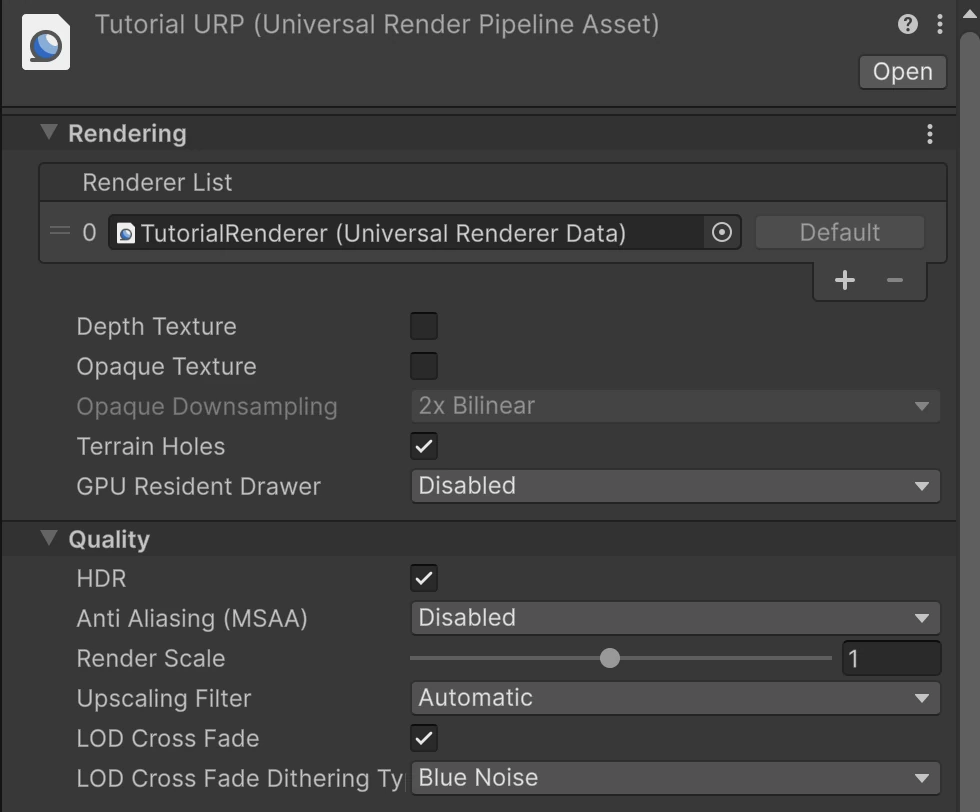Image resolution: width=980 pixels, height=812 pixels.
Task: Click the Render Scale slider handle
Action: click(x=609, y=658)
